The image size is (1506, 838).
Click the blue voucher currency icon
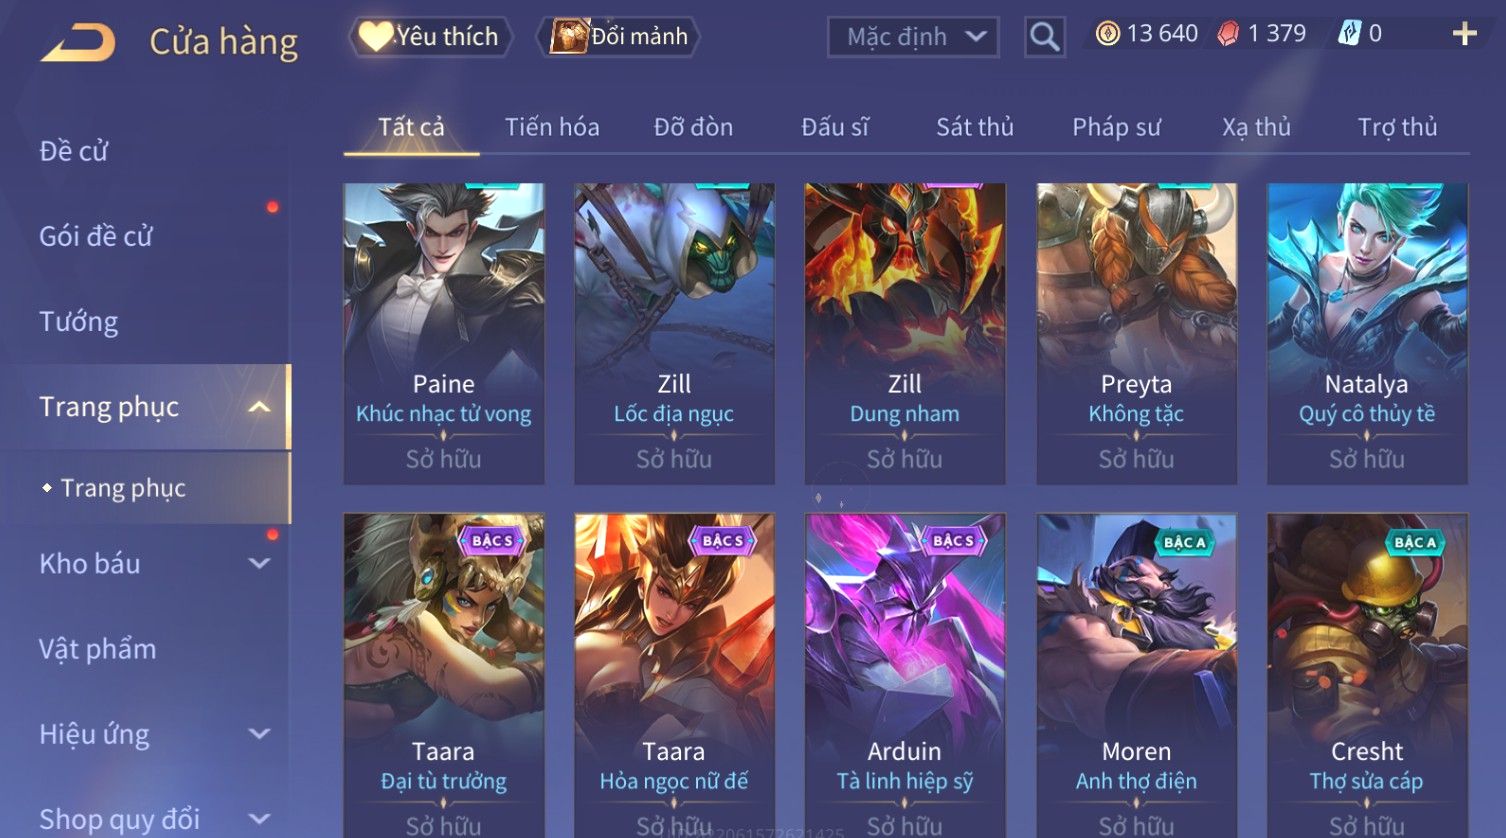click(1349, 34)
